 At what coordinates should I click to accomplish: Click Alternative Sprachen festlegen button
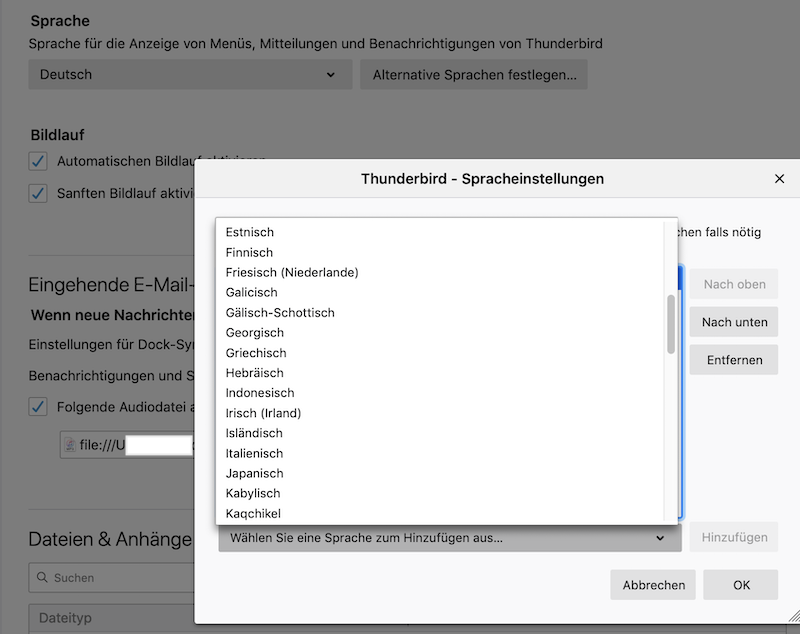click(474, 74)
